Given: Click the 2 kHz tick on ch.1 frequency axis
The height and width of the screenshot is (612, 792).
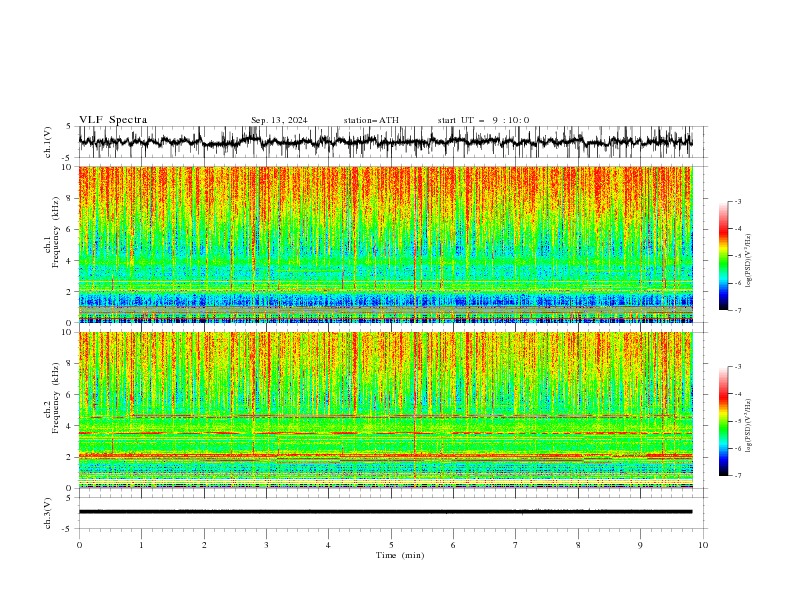Looking at the screenshot, I should (71, 291).
